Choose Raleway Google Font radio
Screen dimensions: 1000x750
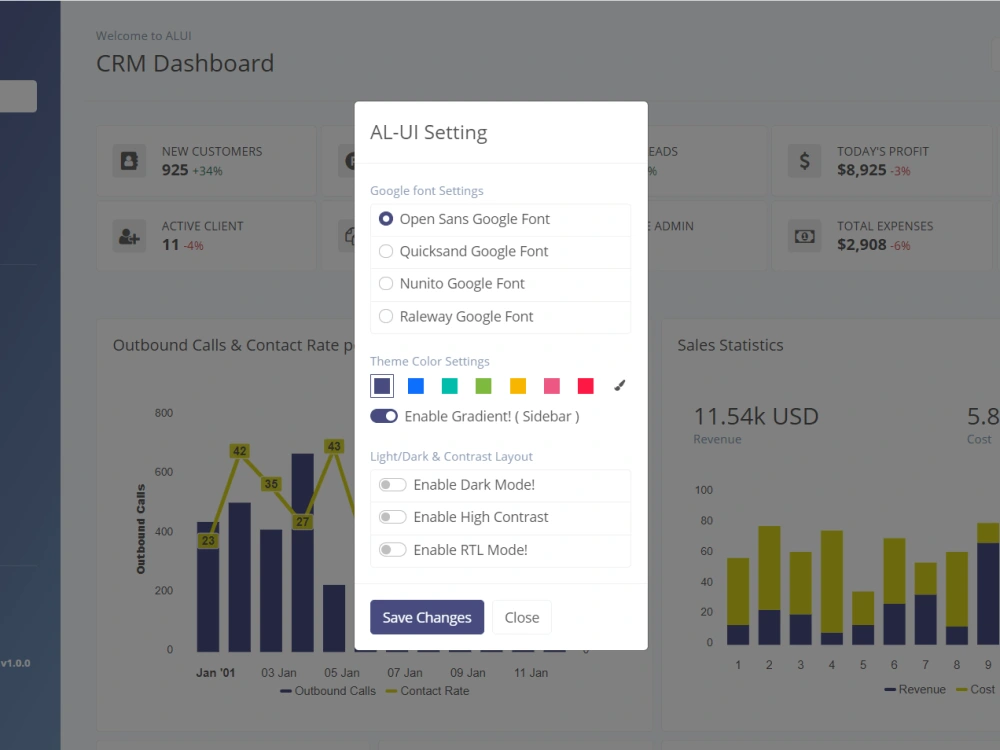click(386, 316)
